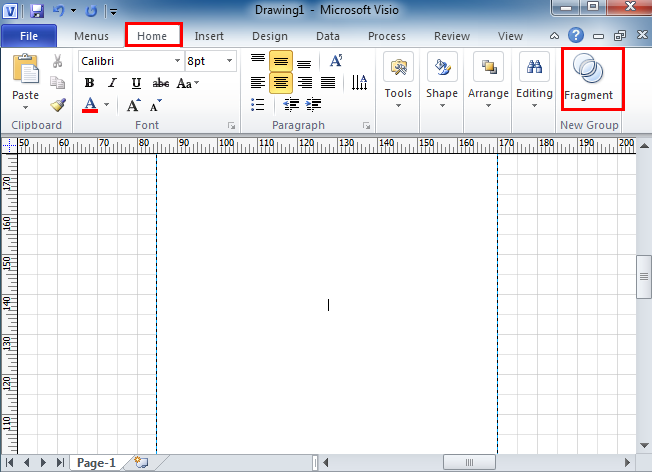The width and height of the screenshot is (652, 472).
Task: Click the Paste clipboard icon
Action: point(26,69)
